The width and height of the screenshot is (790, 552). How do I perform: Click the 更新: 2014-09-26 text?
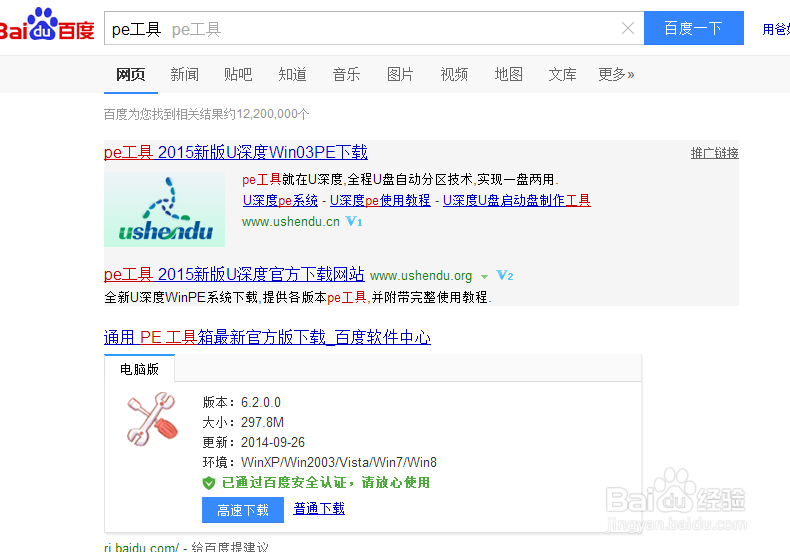pyautogui.click(x=253, y=443)
